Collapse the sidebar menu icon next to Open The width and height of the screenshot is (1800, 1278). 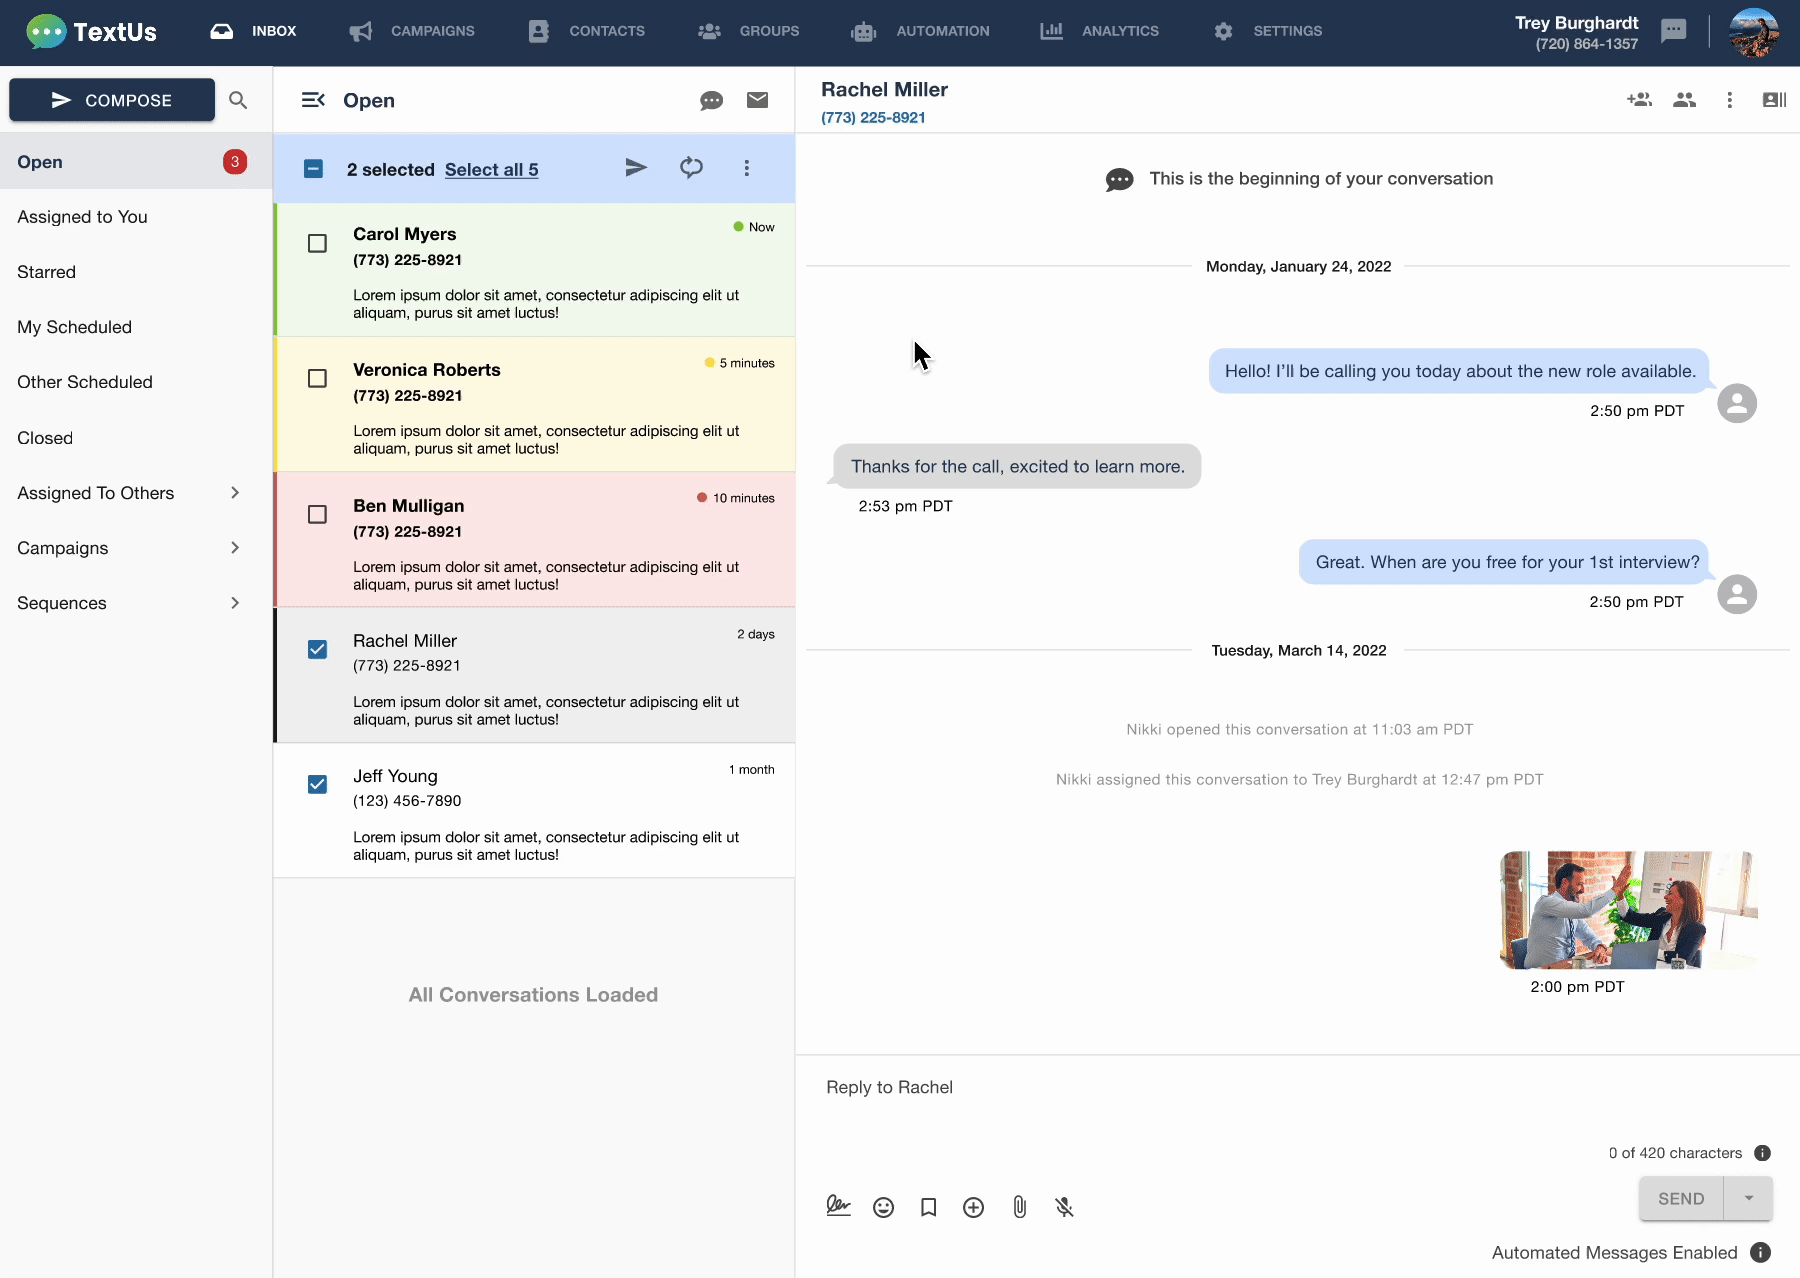(313, 100)
